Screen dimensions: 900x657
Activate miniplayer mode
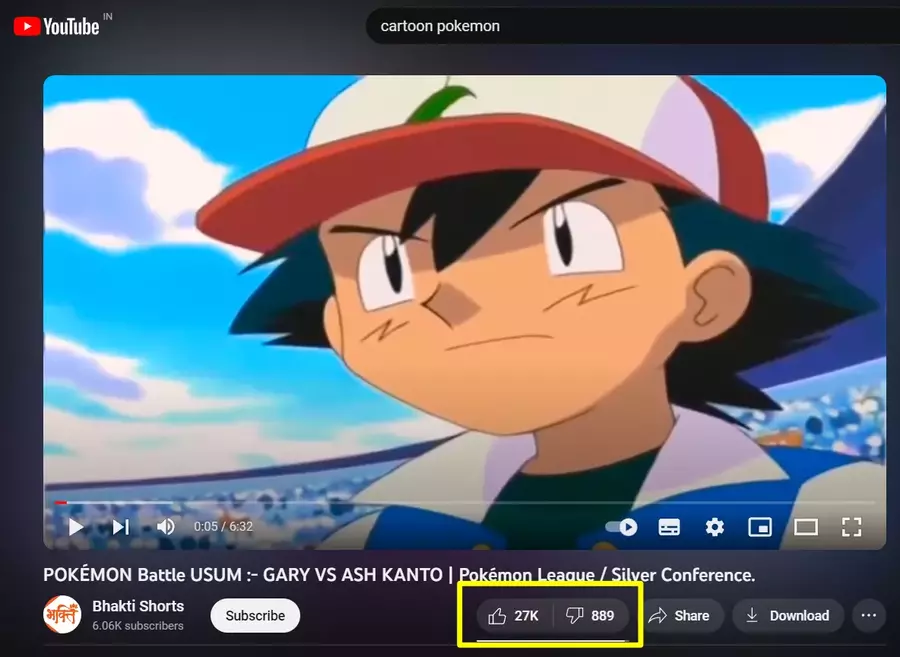761,526
